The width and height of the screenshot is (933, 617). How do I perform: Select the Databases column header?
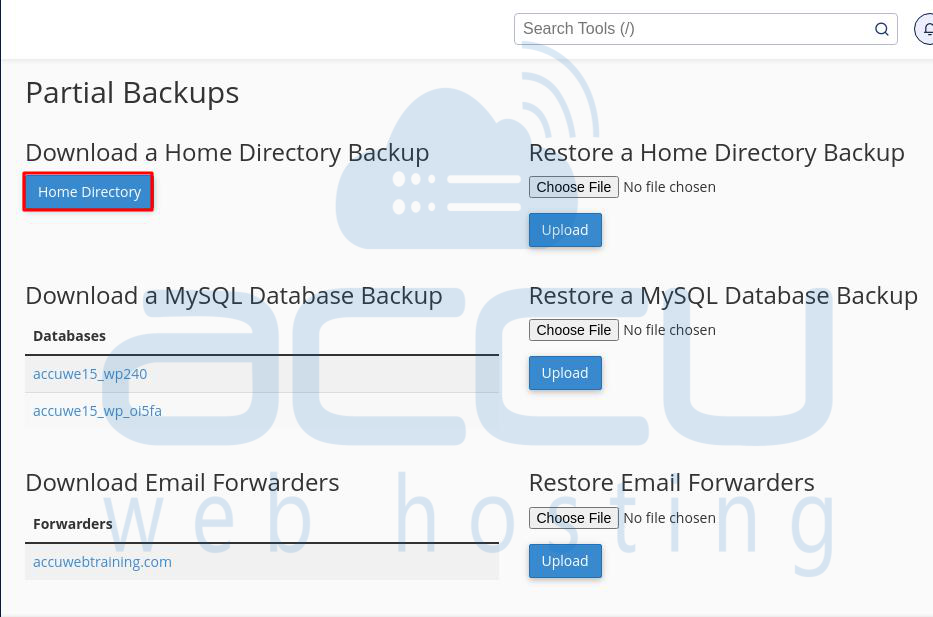click(x=70, y=336)
